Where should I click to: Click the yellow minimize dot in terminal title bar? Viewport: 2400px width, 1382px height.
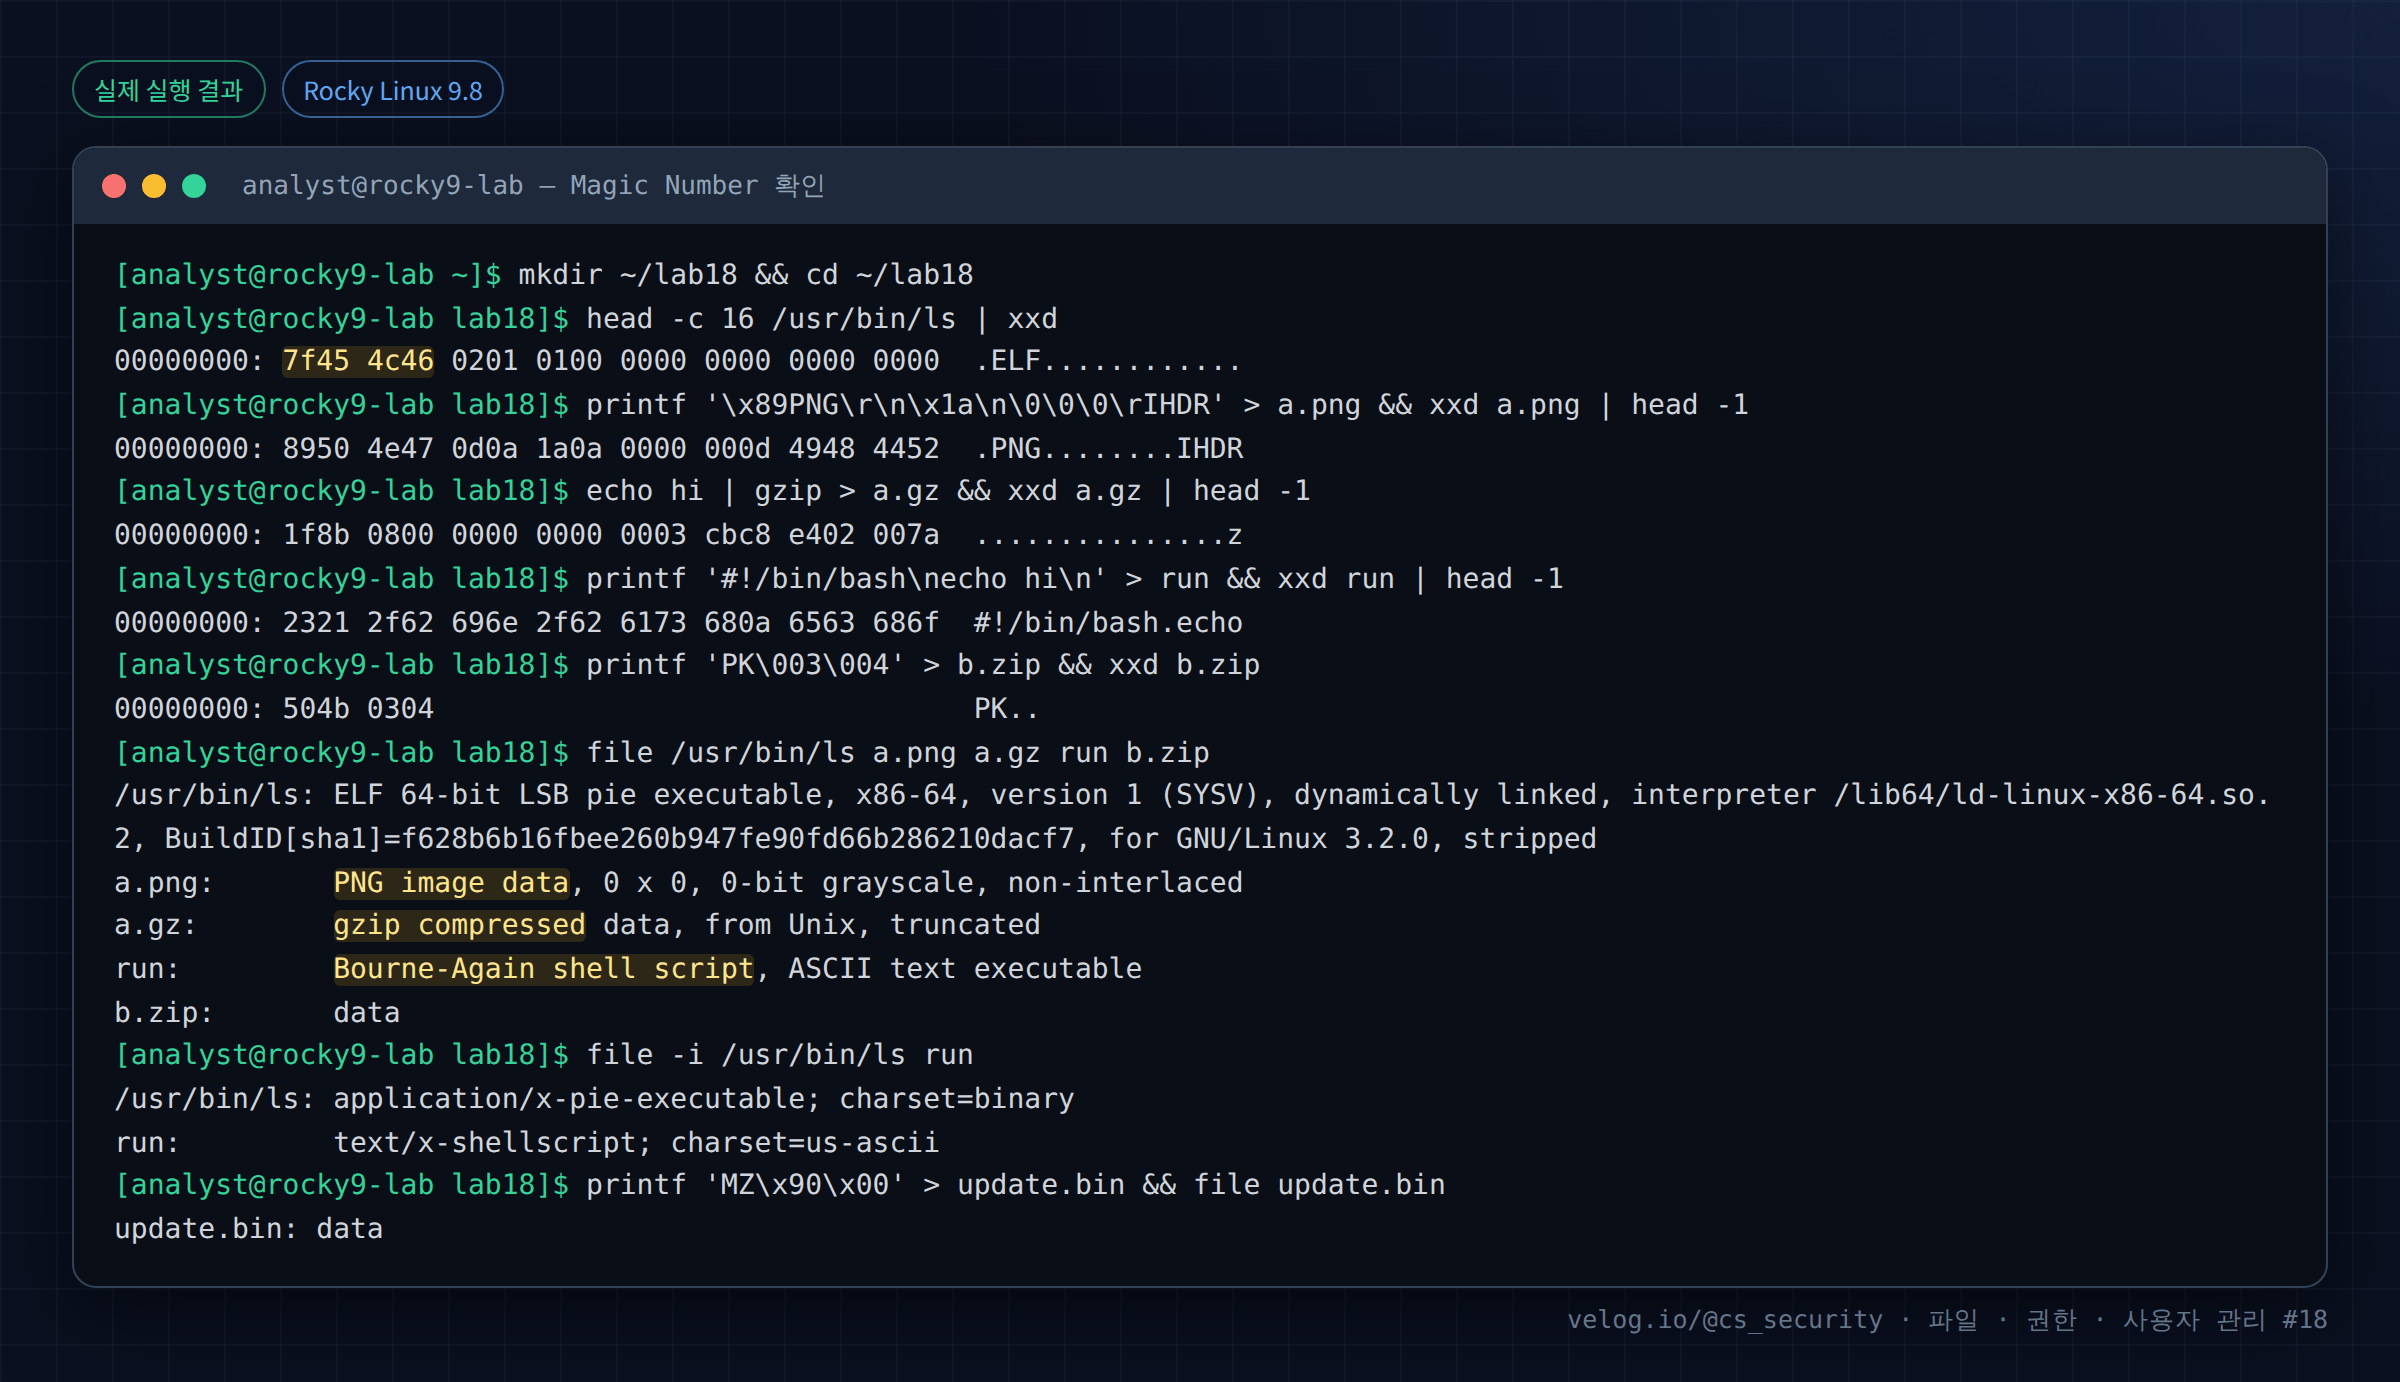coord(154,186)
